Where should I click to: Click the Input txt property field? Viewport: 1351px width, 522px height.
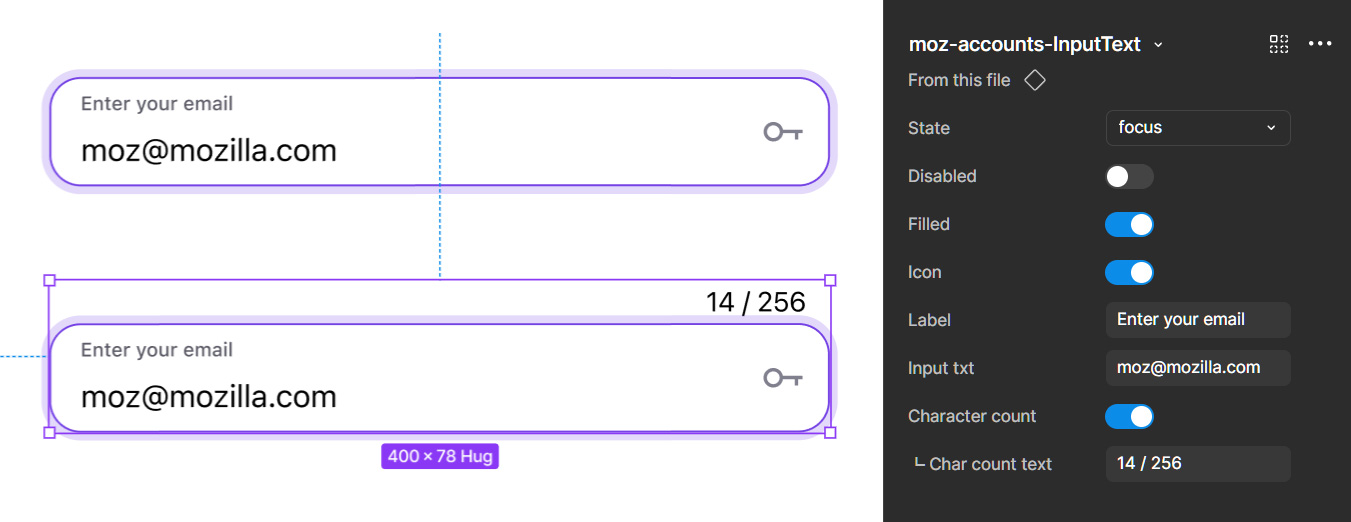pyautogui.click(x=1197, y=368)
